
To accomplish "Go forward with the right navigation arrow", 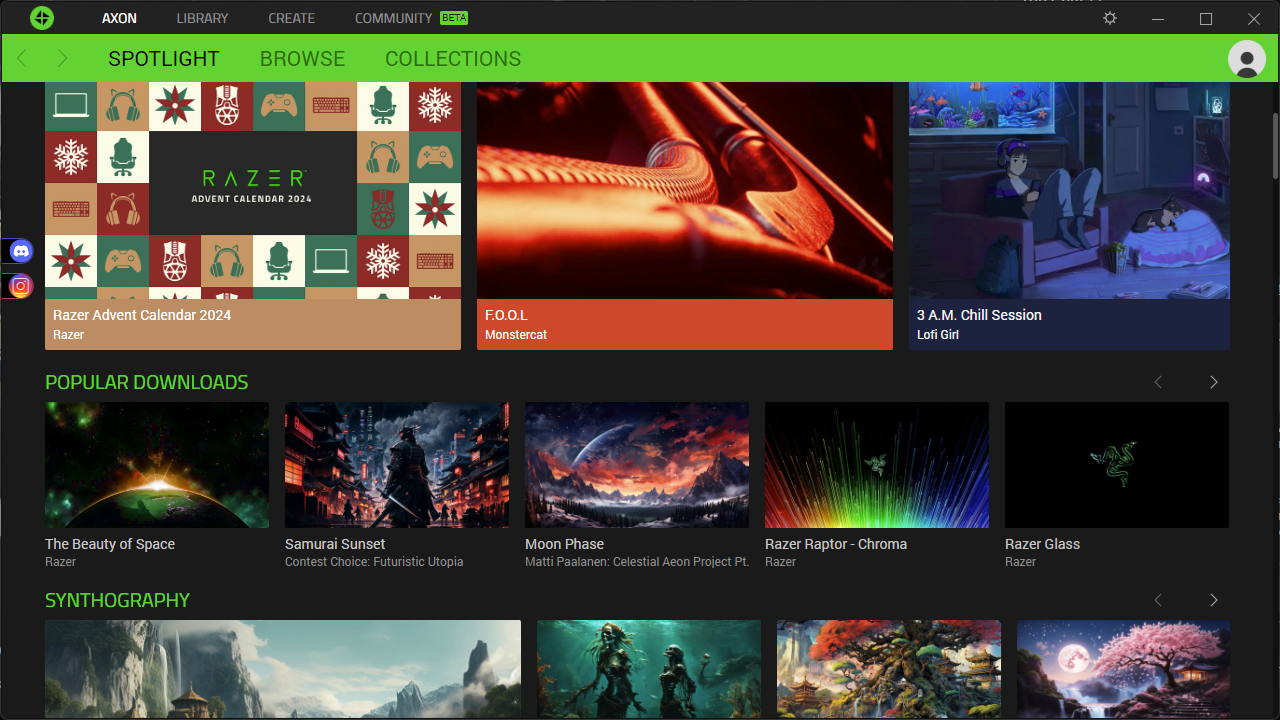I will point(62,59).
